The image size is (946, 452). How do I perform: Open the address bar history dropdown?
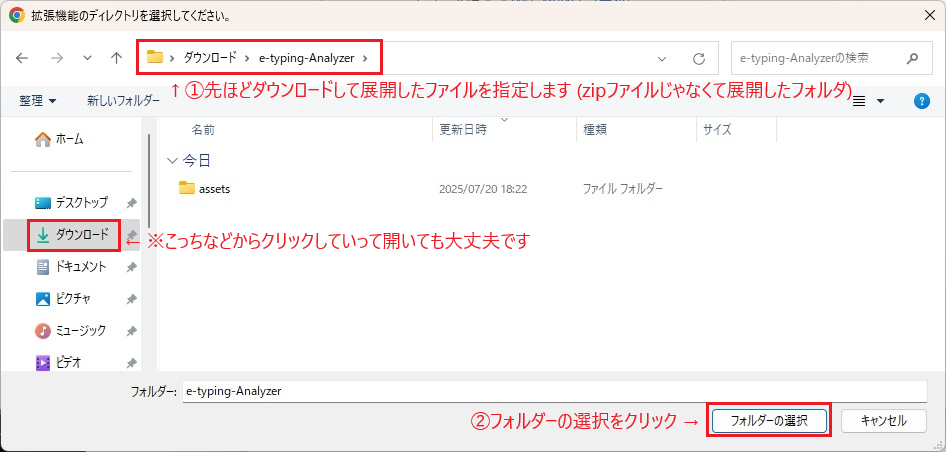click(662, 59)
